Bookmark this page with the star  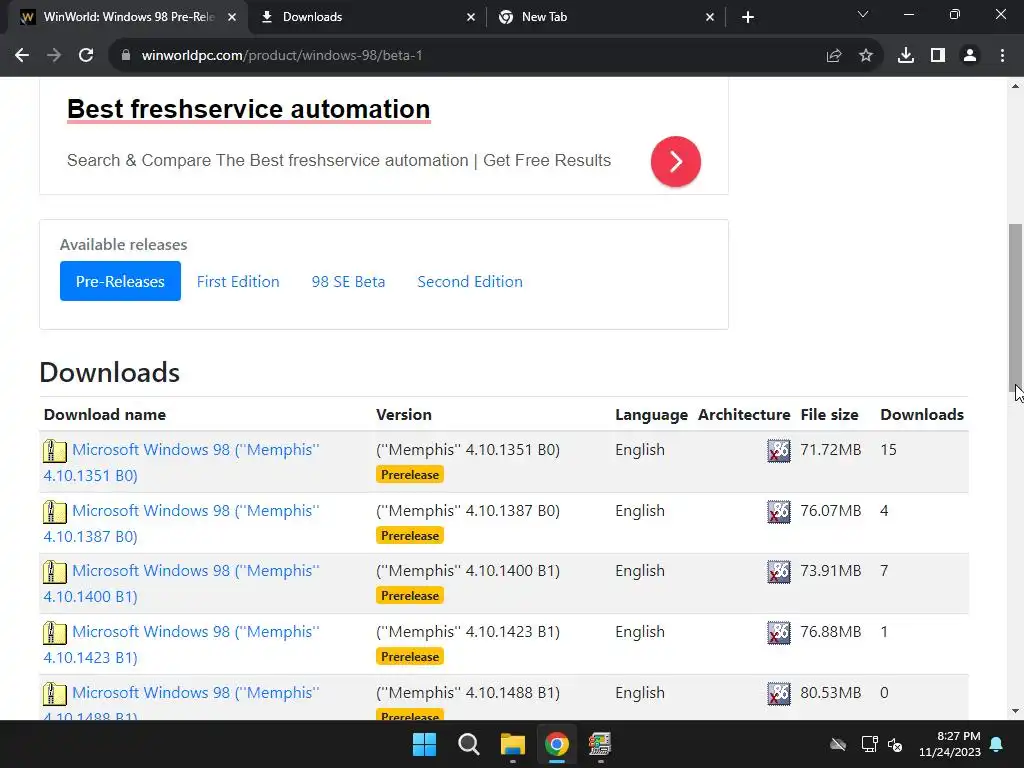tap(866, 56)
